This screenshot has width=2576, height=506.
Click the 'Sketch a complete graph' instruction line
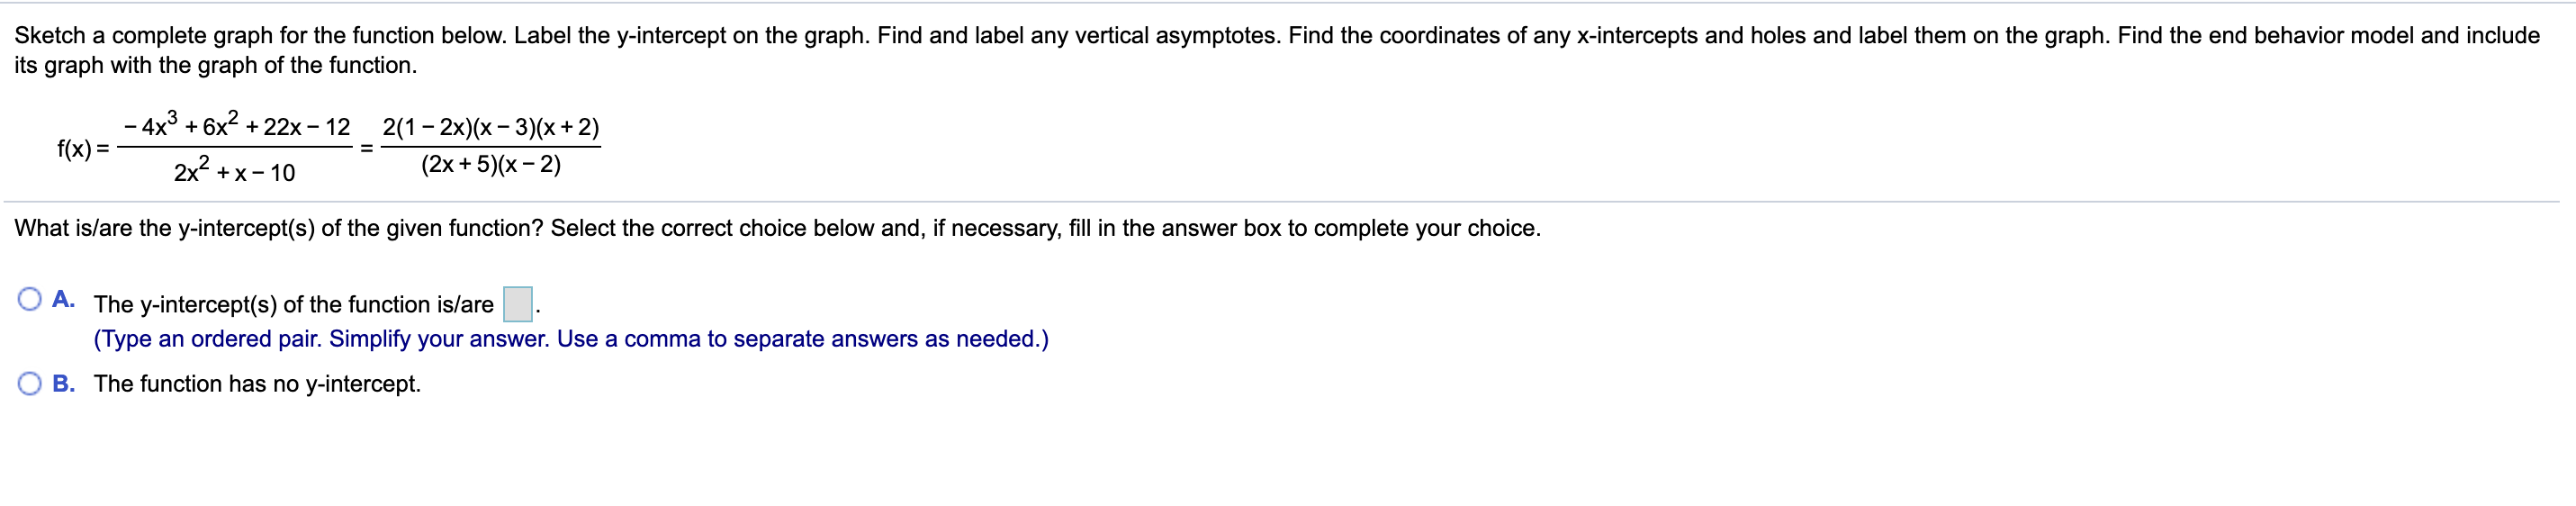1277,35
